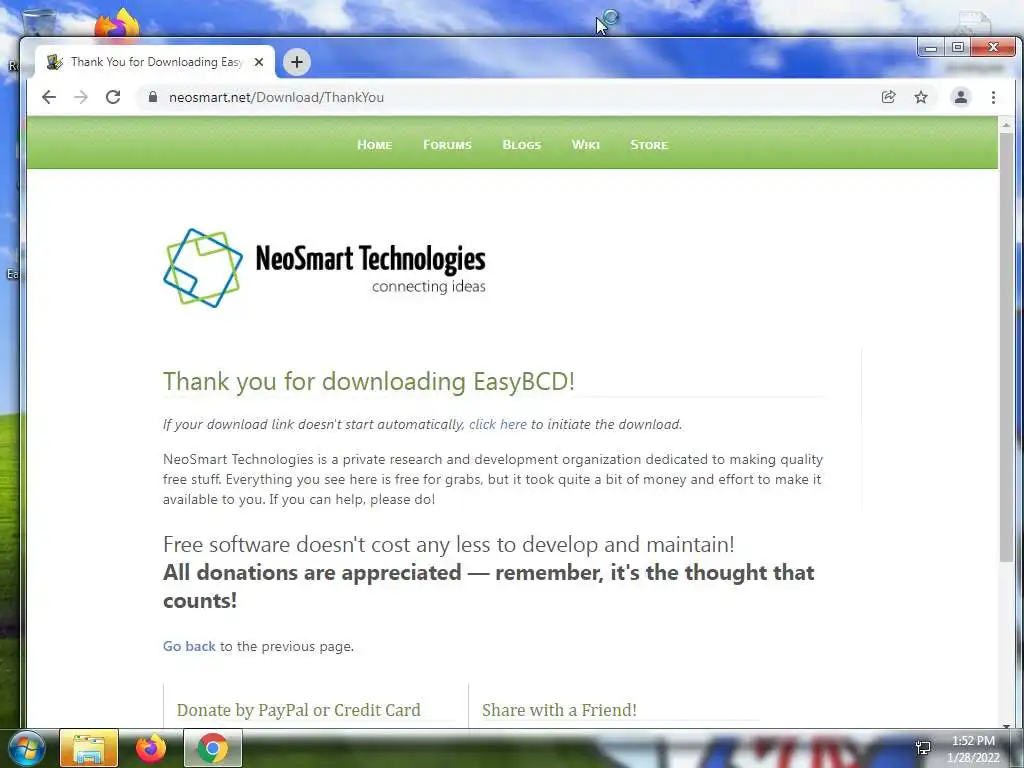
Task: Click the address bar URL neosmart.net/Download/ThankYou
Action: [276, 97]
